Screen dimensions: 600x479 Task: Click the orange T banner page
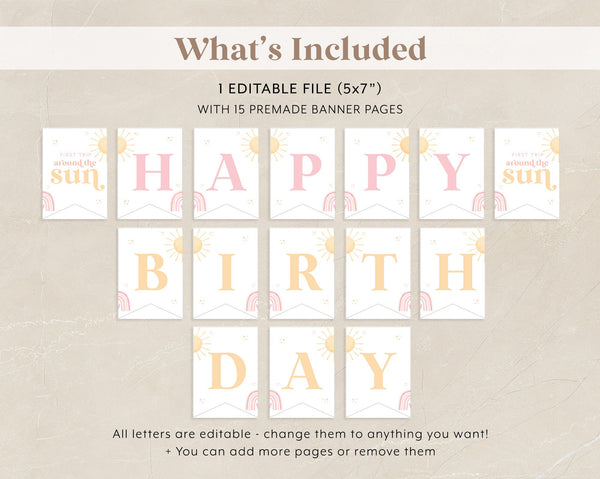click(378, 273)
